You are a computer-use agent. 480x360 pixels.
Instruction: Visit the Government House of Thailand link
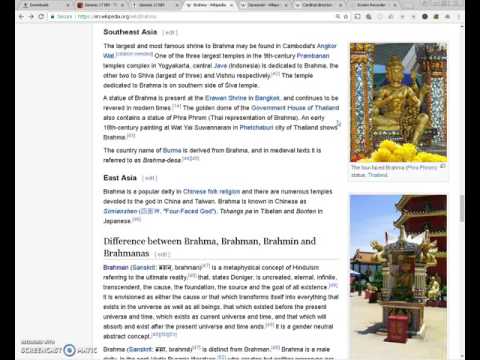tap(295, 108)
